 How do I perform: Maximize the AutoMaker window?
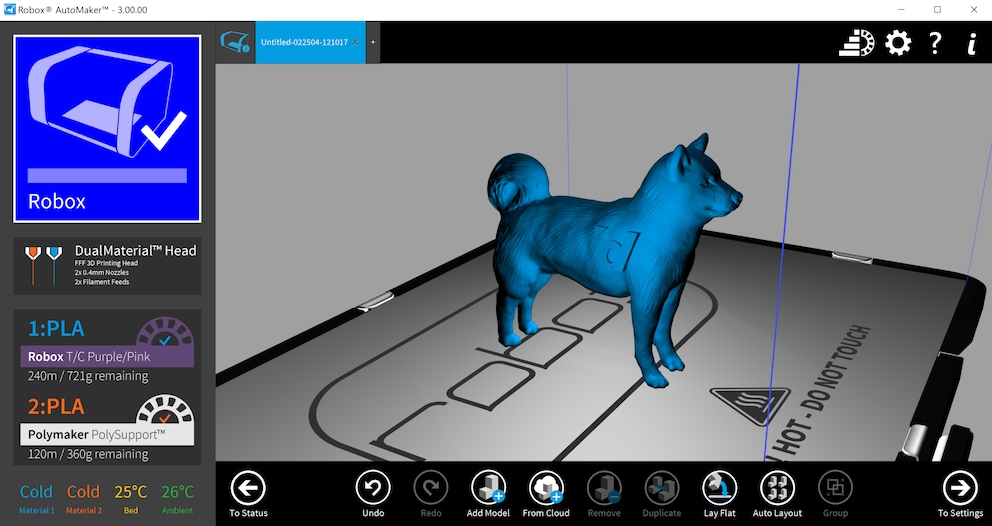[938, 9]
